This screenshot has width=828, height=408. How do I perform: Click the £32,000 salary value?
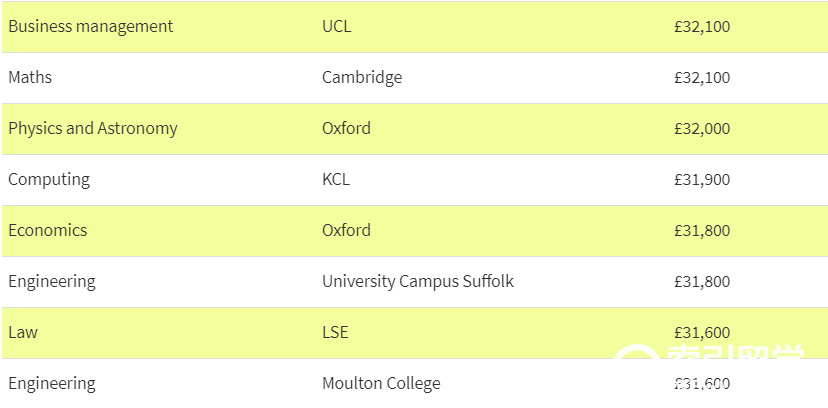pyautogui.click(x=702, y=129)
